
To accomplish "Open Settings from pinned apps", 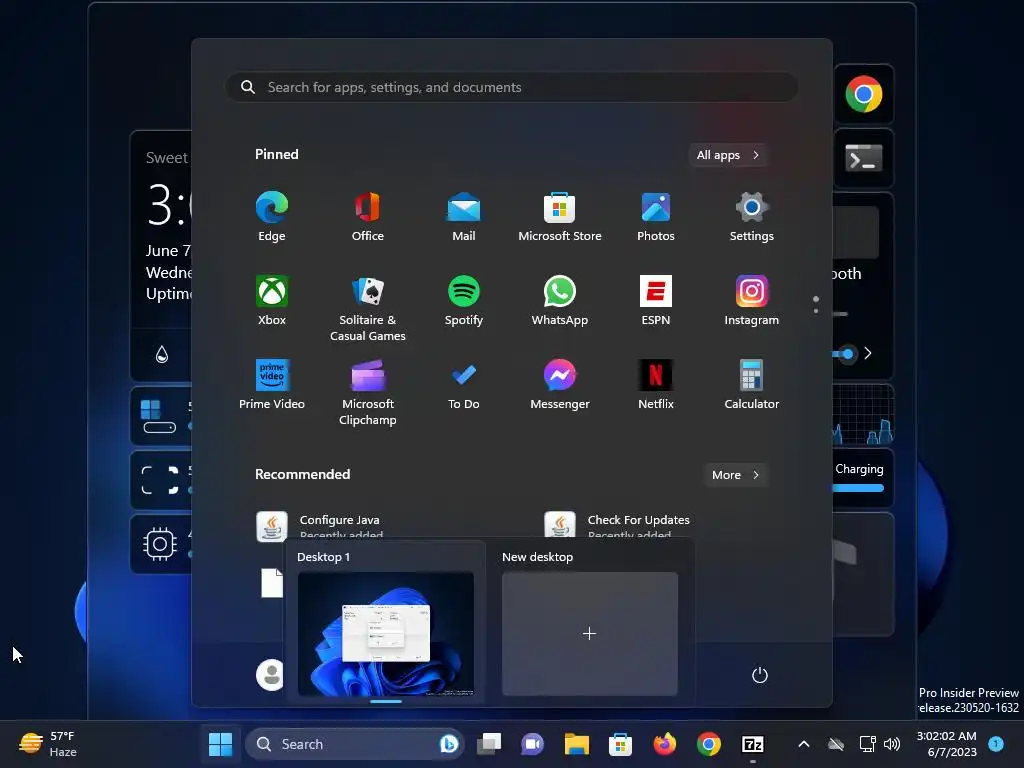I will pos(752,217).
